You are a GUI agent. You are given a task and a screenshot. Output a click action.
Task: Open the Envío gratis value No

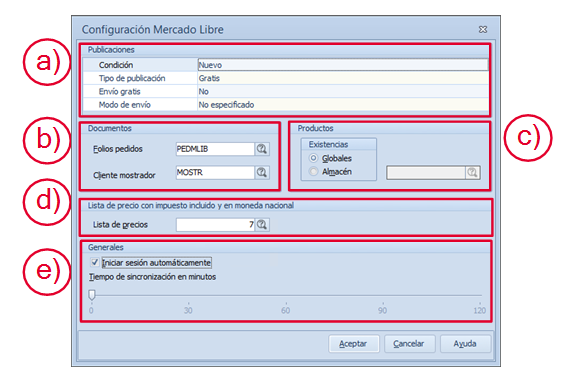pos(343,91)
